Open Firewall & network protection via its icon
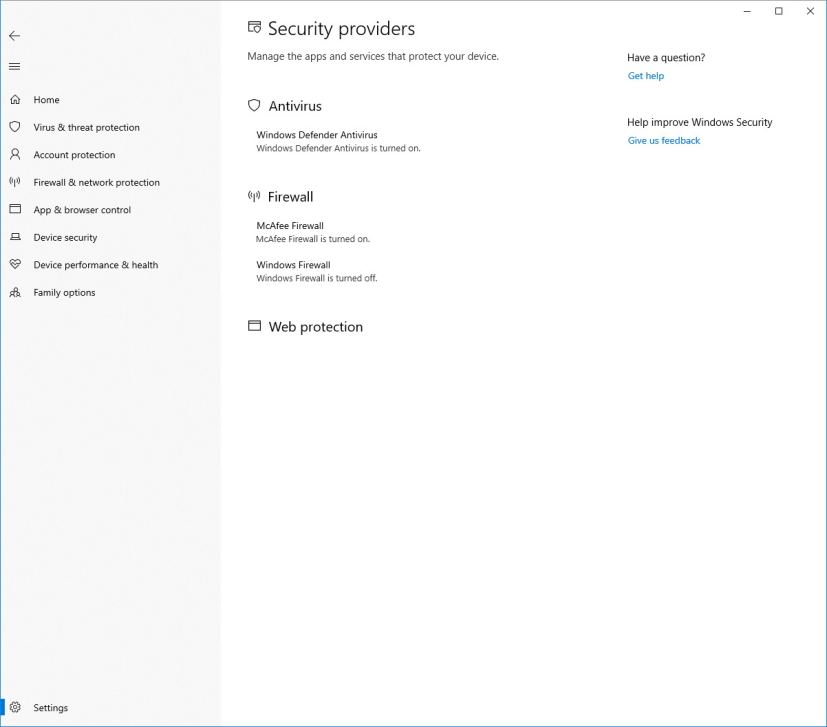Viewport: 827px width, 727px height. 14,182
